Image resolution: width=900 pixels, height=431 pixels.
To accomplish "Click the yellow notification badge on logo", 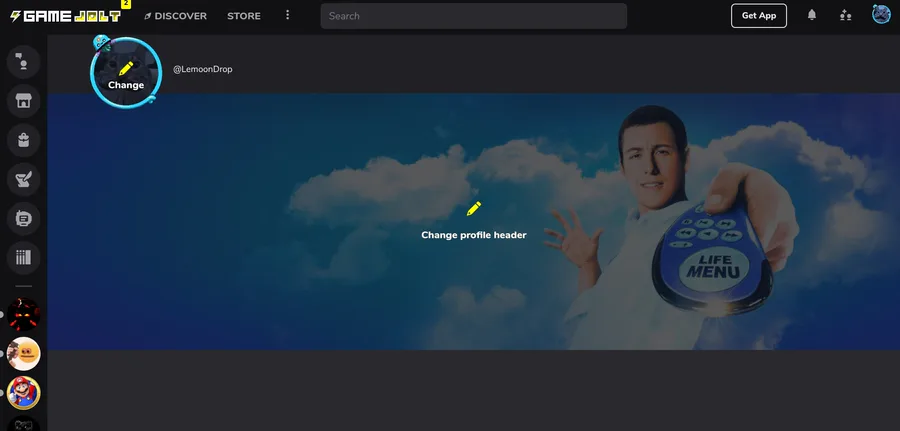I will pyautogui.click(x=126, y=3).
